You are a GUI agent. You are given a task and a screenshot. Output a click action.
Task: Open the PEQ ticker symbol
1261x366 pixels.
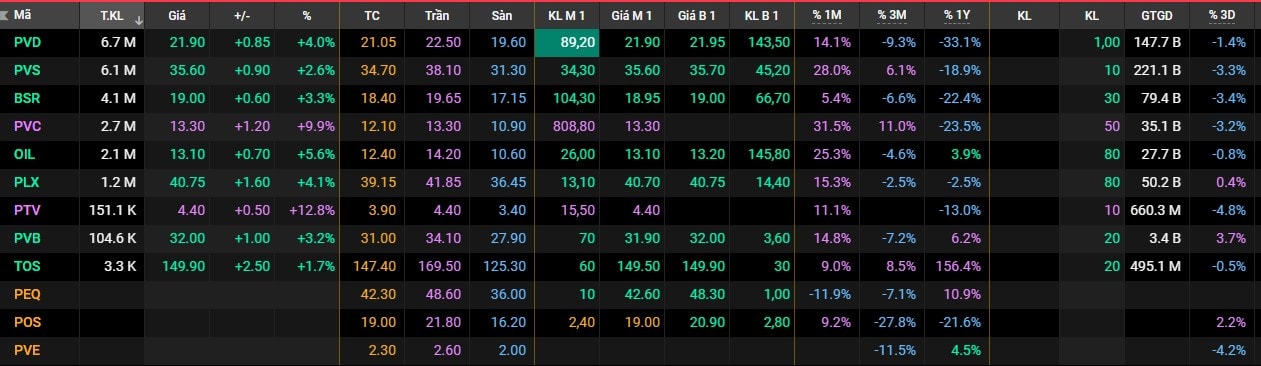(28, 295)
